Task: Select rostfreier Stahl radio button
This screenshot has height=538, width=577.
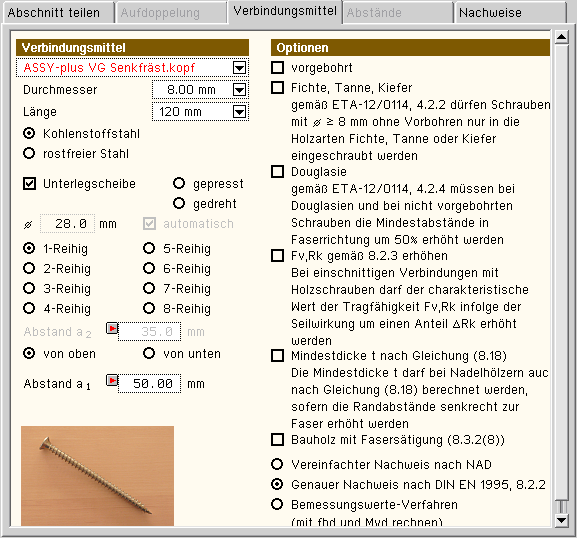Action: pyautogui.click(x=29, y=153)
